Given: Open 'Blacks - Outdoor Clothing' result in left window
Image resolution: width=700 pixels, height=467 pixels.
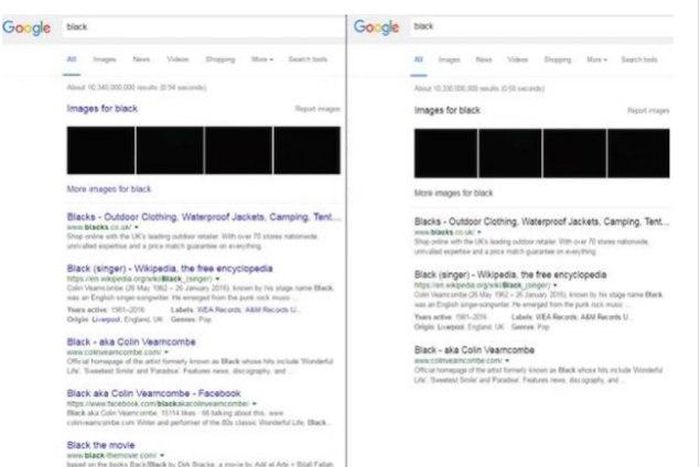Looking at the screenshot, I should (x=204, y=217).
